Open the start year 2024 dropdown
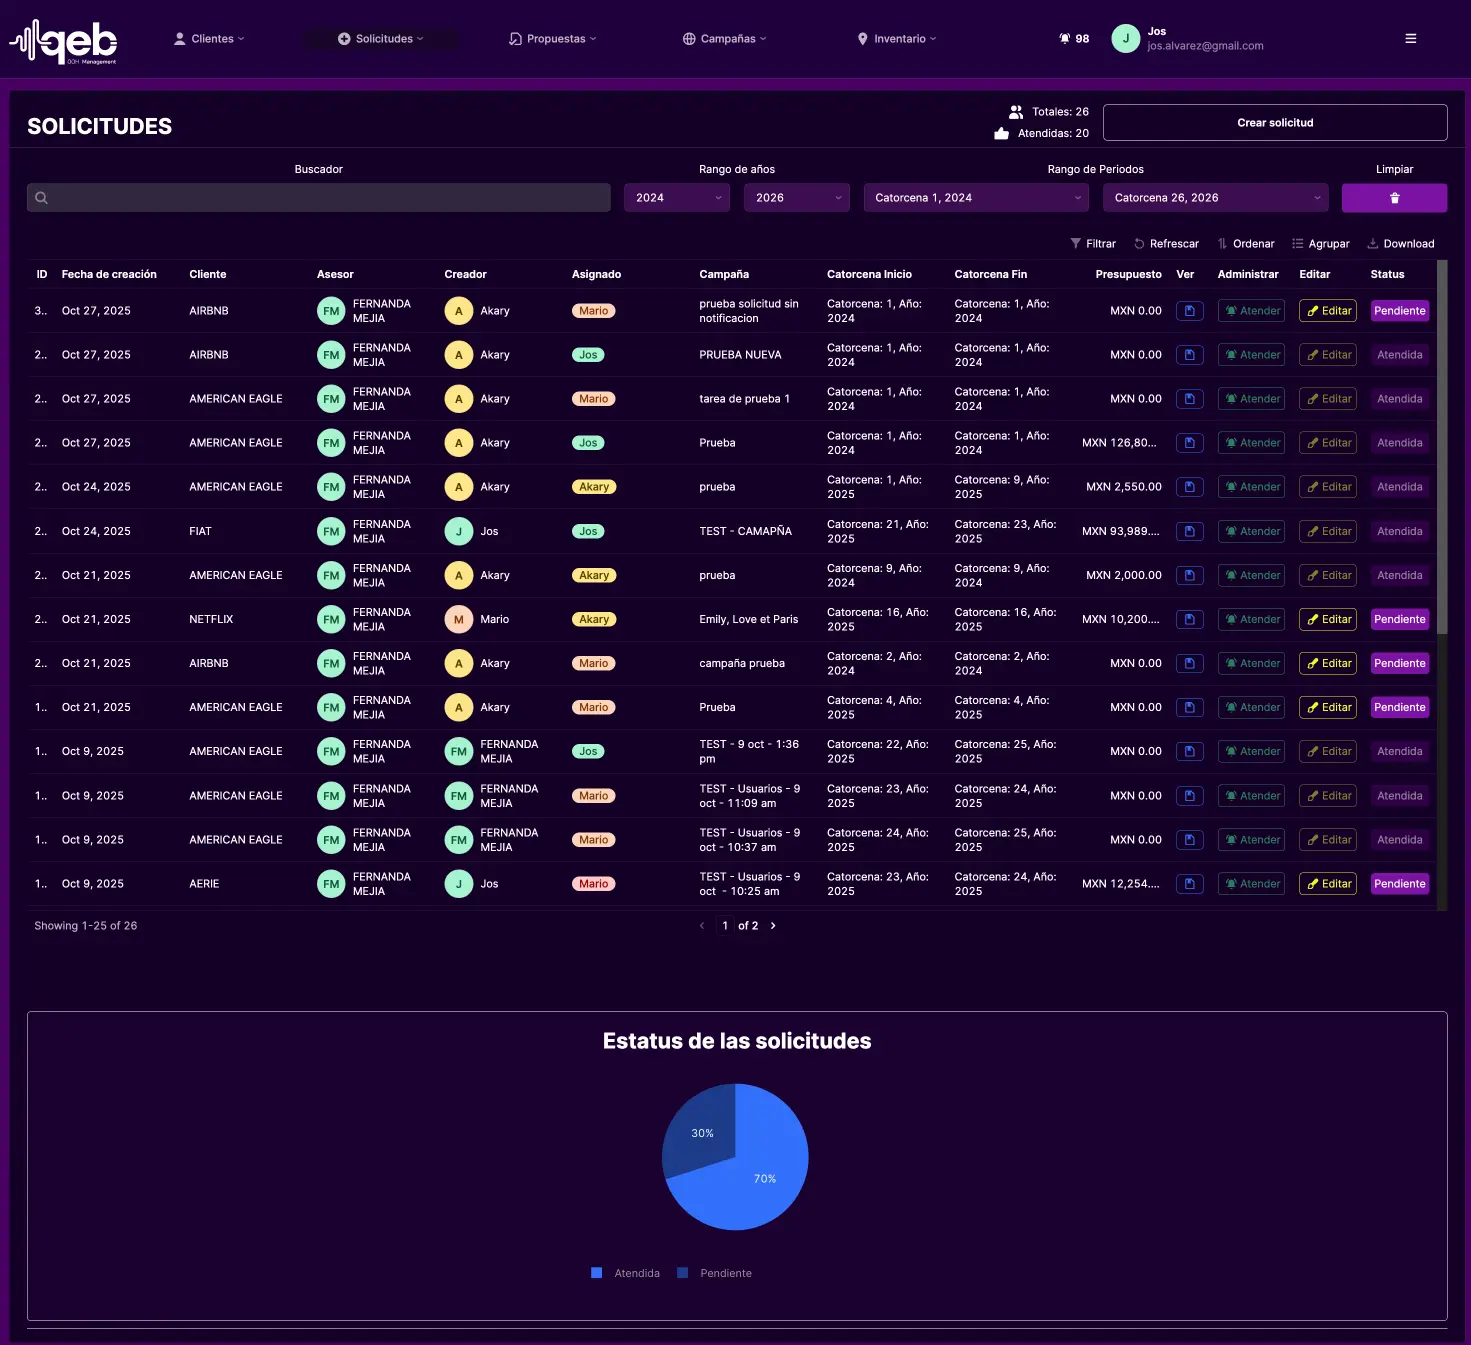The width and height of the screenshot is (1471, 1345). point(677,198)
